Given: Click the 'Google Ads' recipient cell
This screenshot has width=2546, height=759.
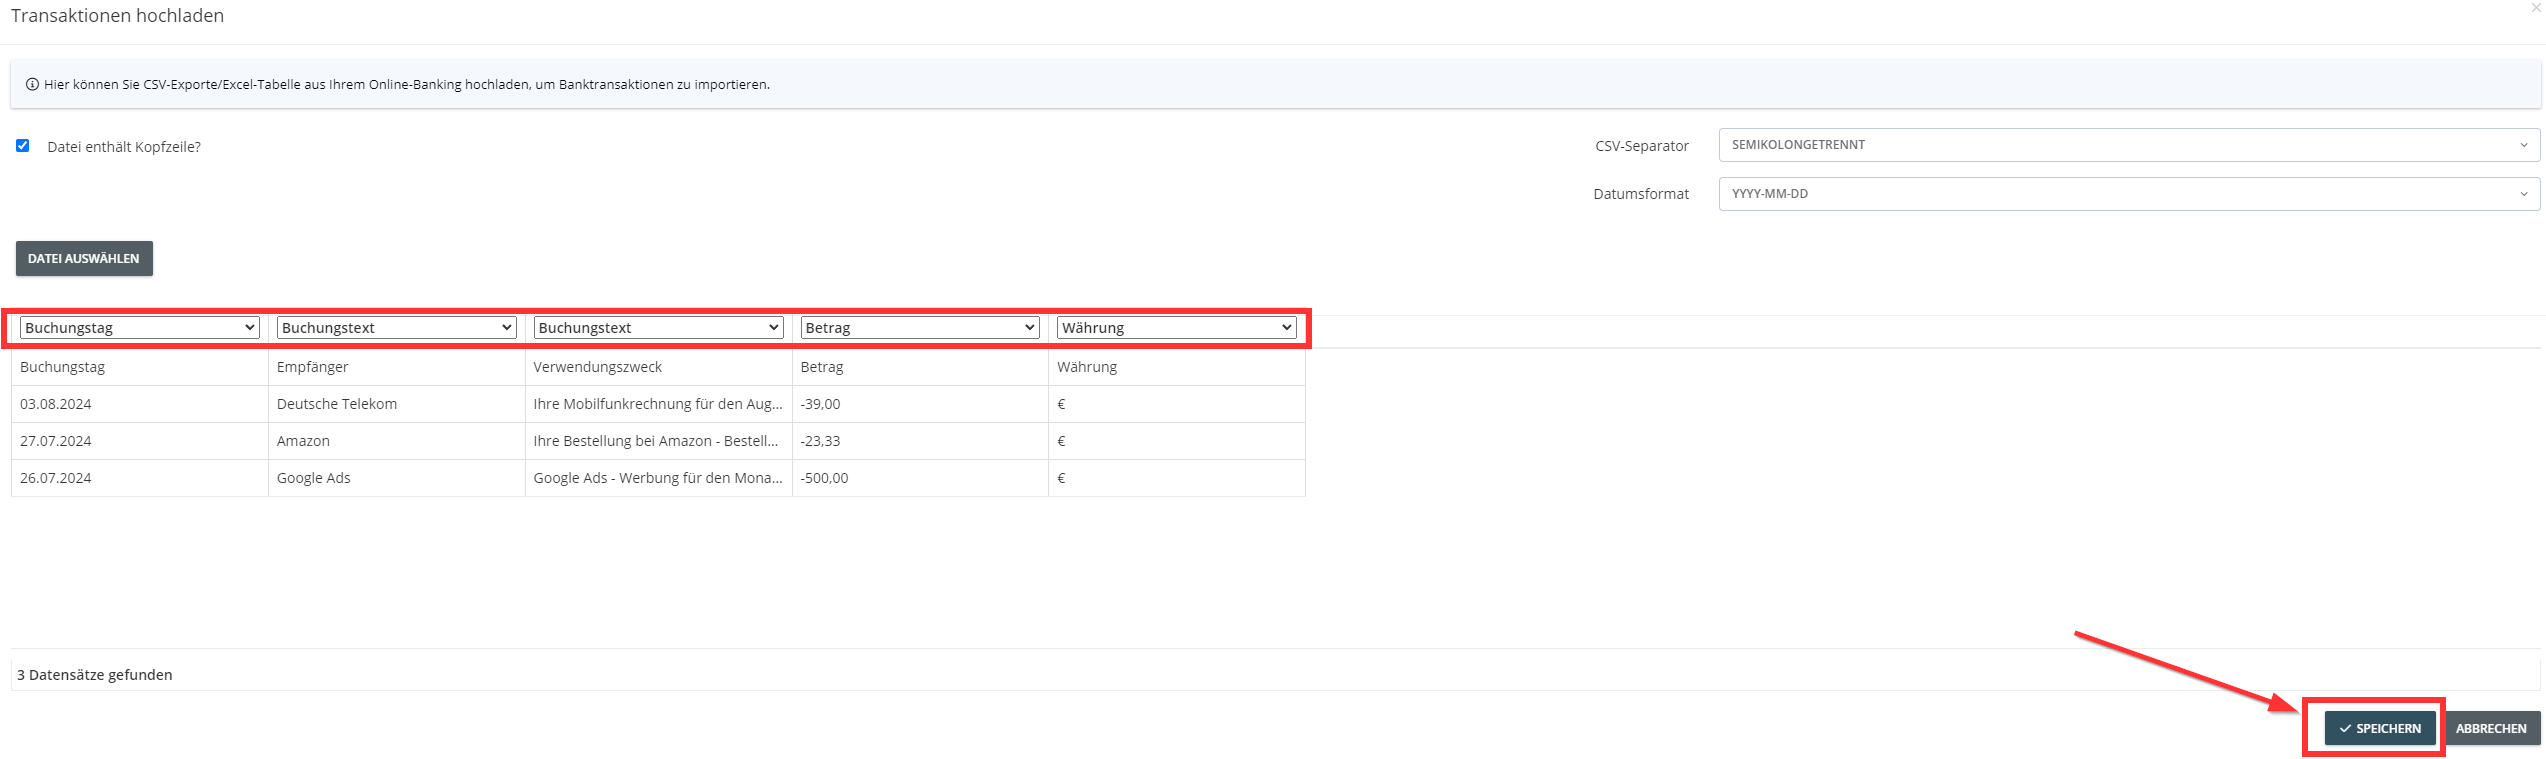Looking at the screenshot, I should (x=397, y=478).
